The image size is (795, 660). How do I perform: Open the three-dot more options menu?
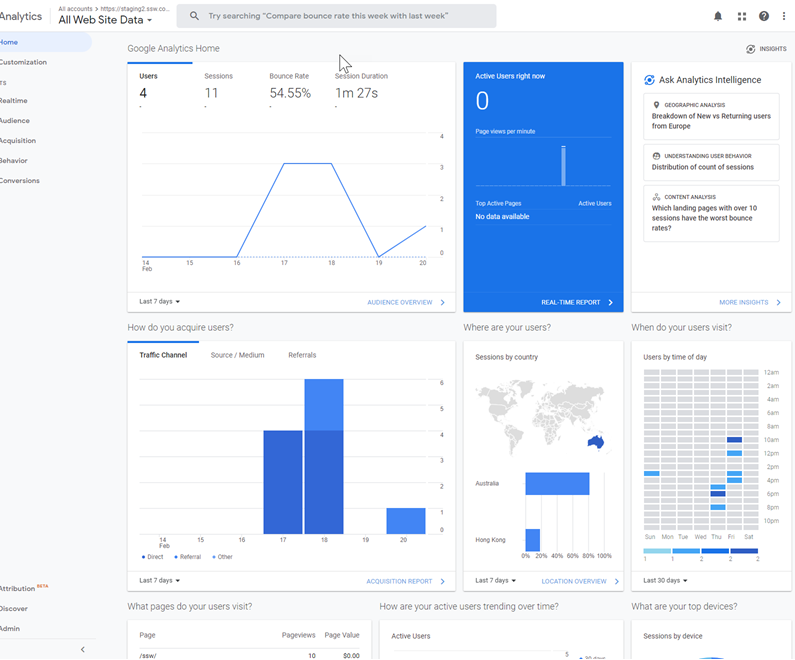tap(784, 16)
